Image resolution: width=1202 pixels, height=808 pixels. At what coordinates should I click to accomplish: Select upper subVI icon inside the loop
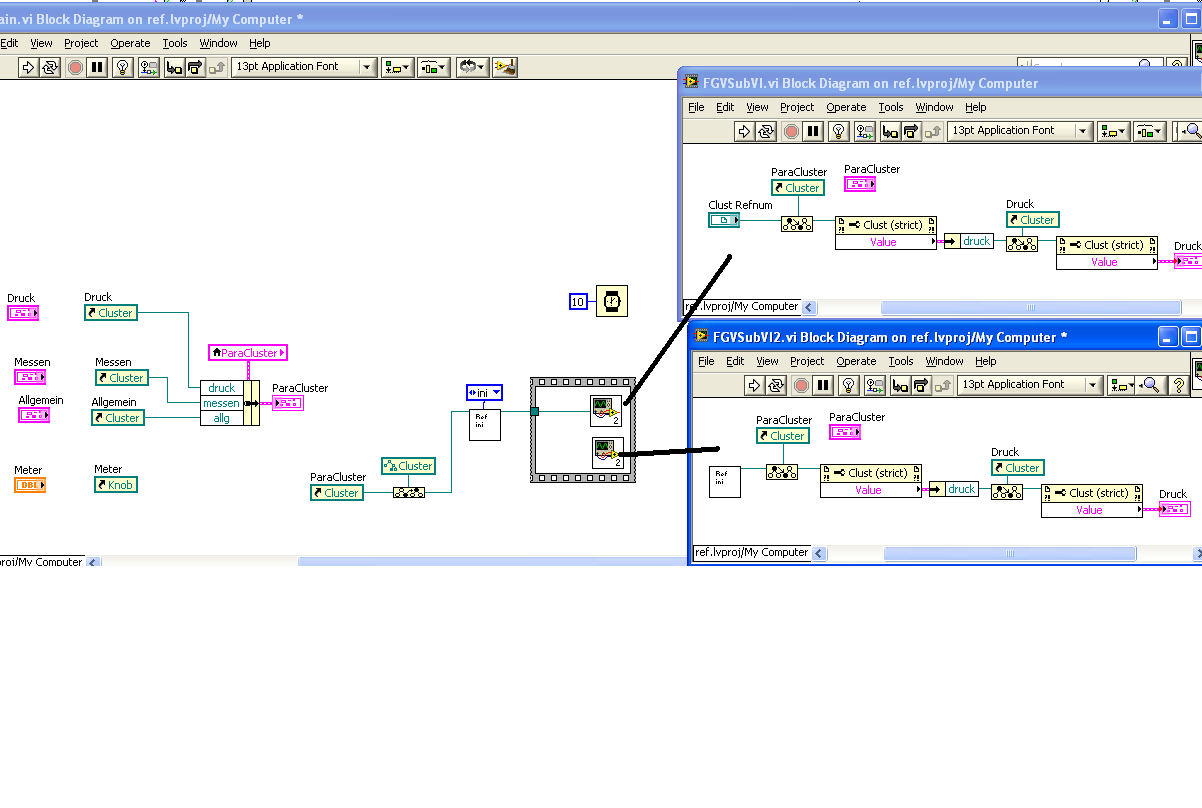coord(607,411)
